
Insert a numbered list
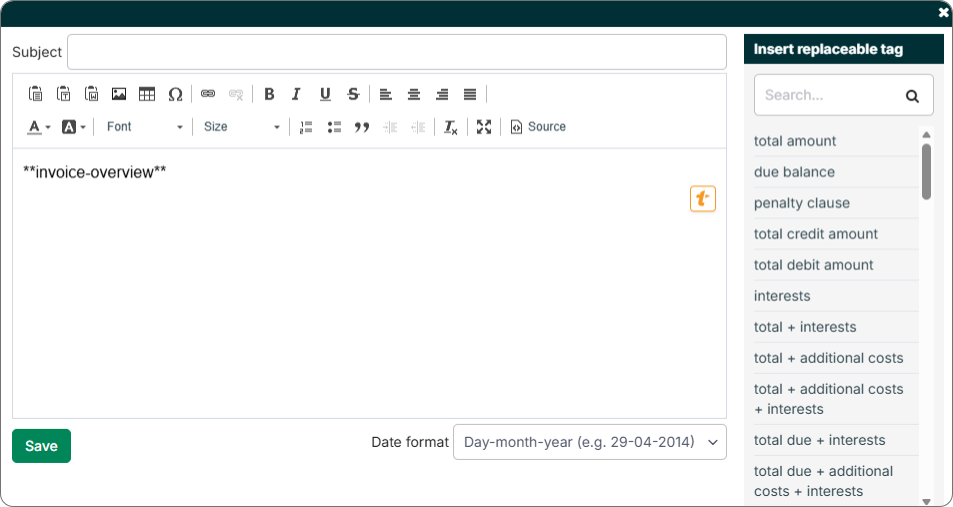(x=306, y=126)
